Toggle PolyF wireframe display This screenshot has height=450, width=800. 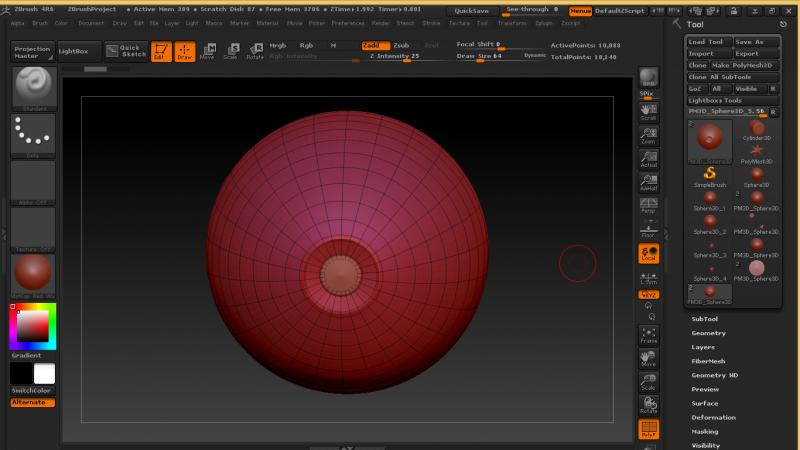648,429
